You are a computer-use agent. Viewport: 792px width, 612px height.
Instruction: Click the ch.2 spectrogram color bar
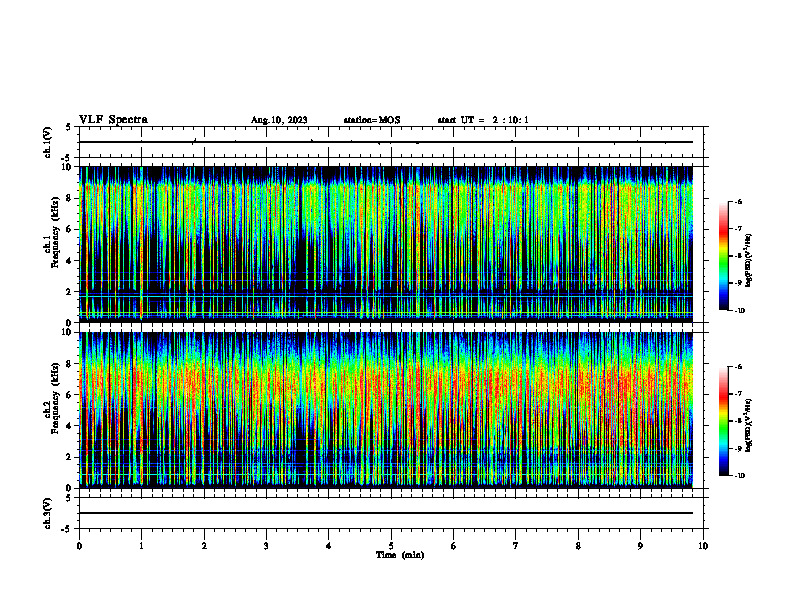coord(723,421)
